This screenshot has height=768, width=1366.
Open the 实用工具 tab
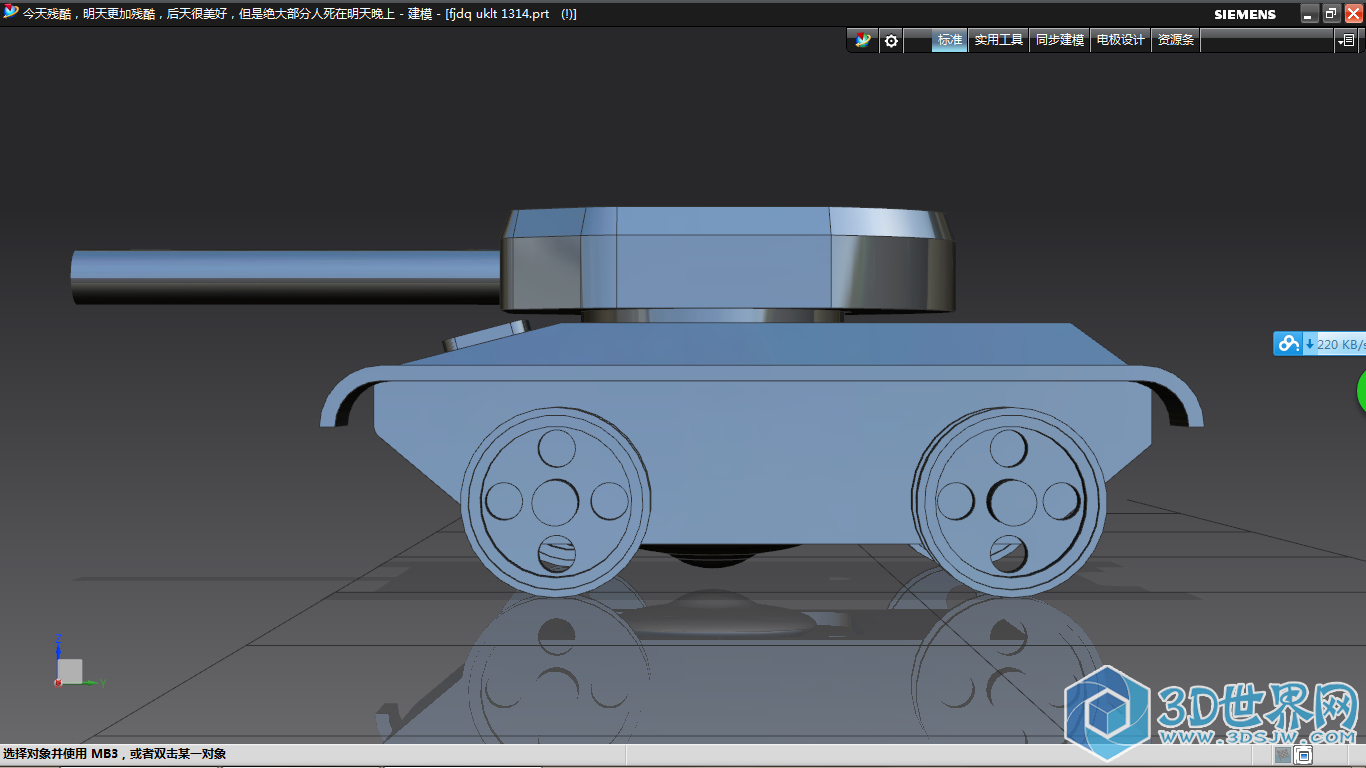click(x=999, y=40)
